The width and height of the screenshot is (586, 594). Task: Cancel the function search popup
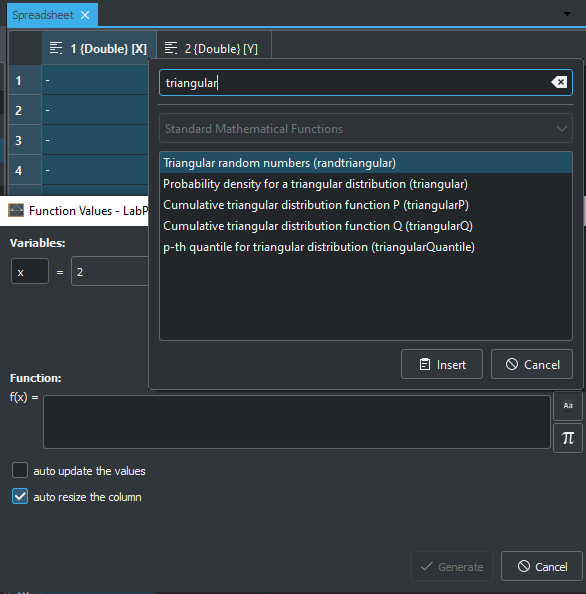click(531, 364)
